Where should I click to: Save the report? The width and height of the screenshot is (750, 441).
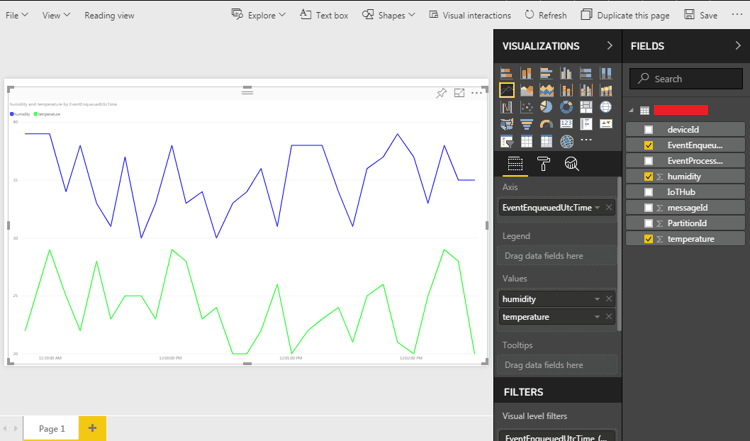pos(701,15)
